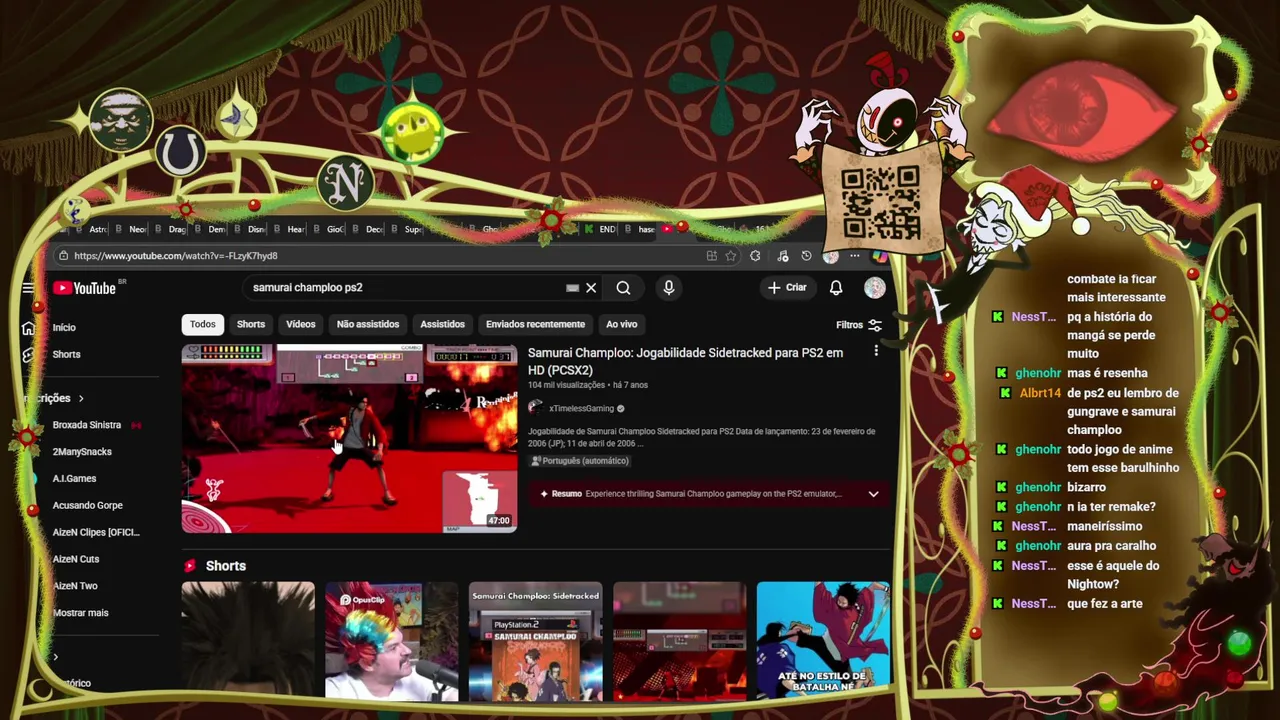Open the fourth short with red gameplay

coord(679,640)
